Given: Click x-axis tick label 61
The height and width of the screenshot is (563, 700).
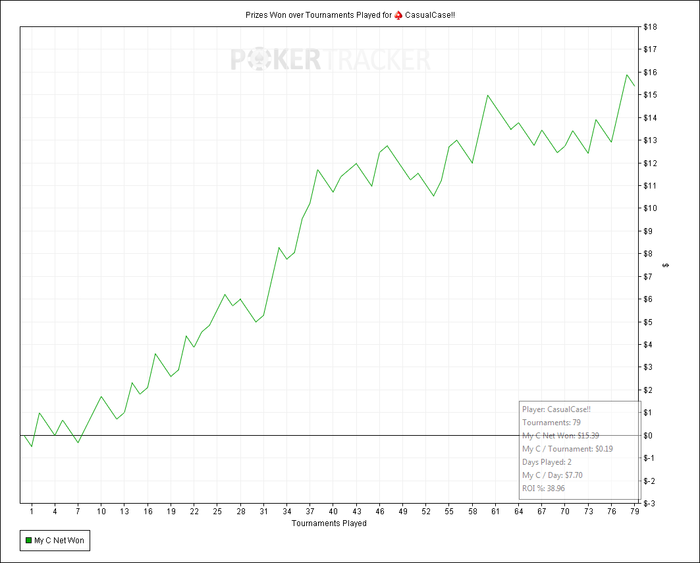Looking at the screenshot, I should (x=496, y=512).
